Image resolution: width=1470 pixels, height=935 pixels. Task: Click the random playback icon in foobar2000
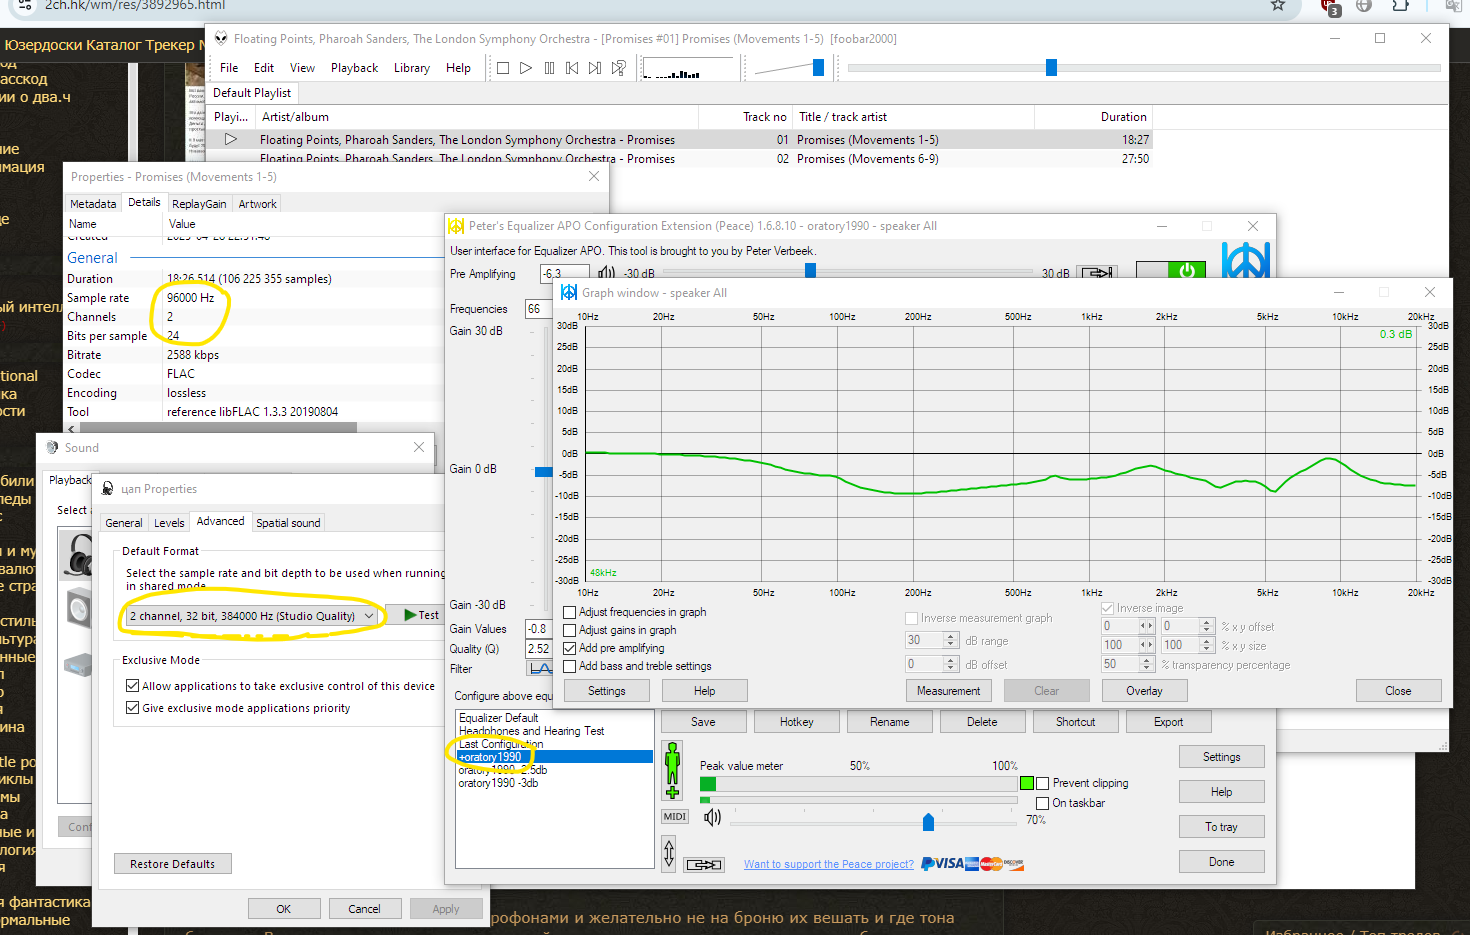coord(619,68)
